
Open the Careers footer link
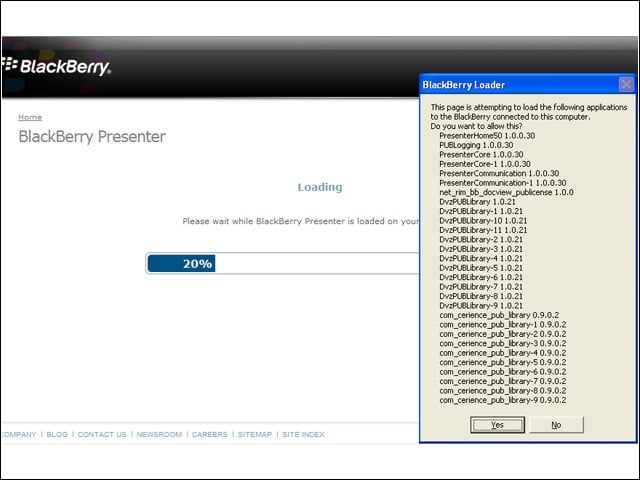pos(210,434)
